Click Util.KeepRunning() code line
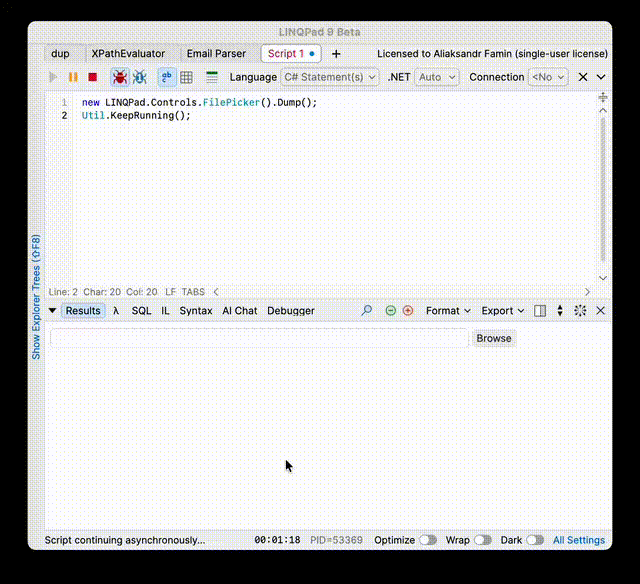Viewport: 640px width, 584px height. [136, 115]
